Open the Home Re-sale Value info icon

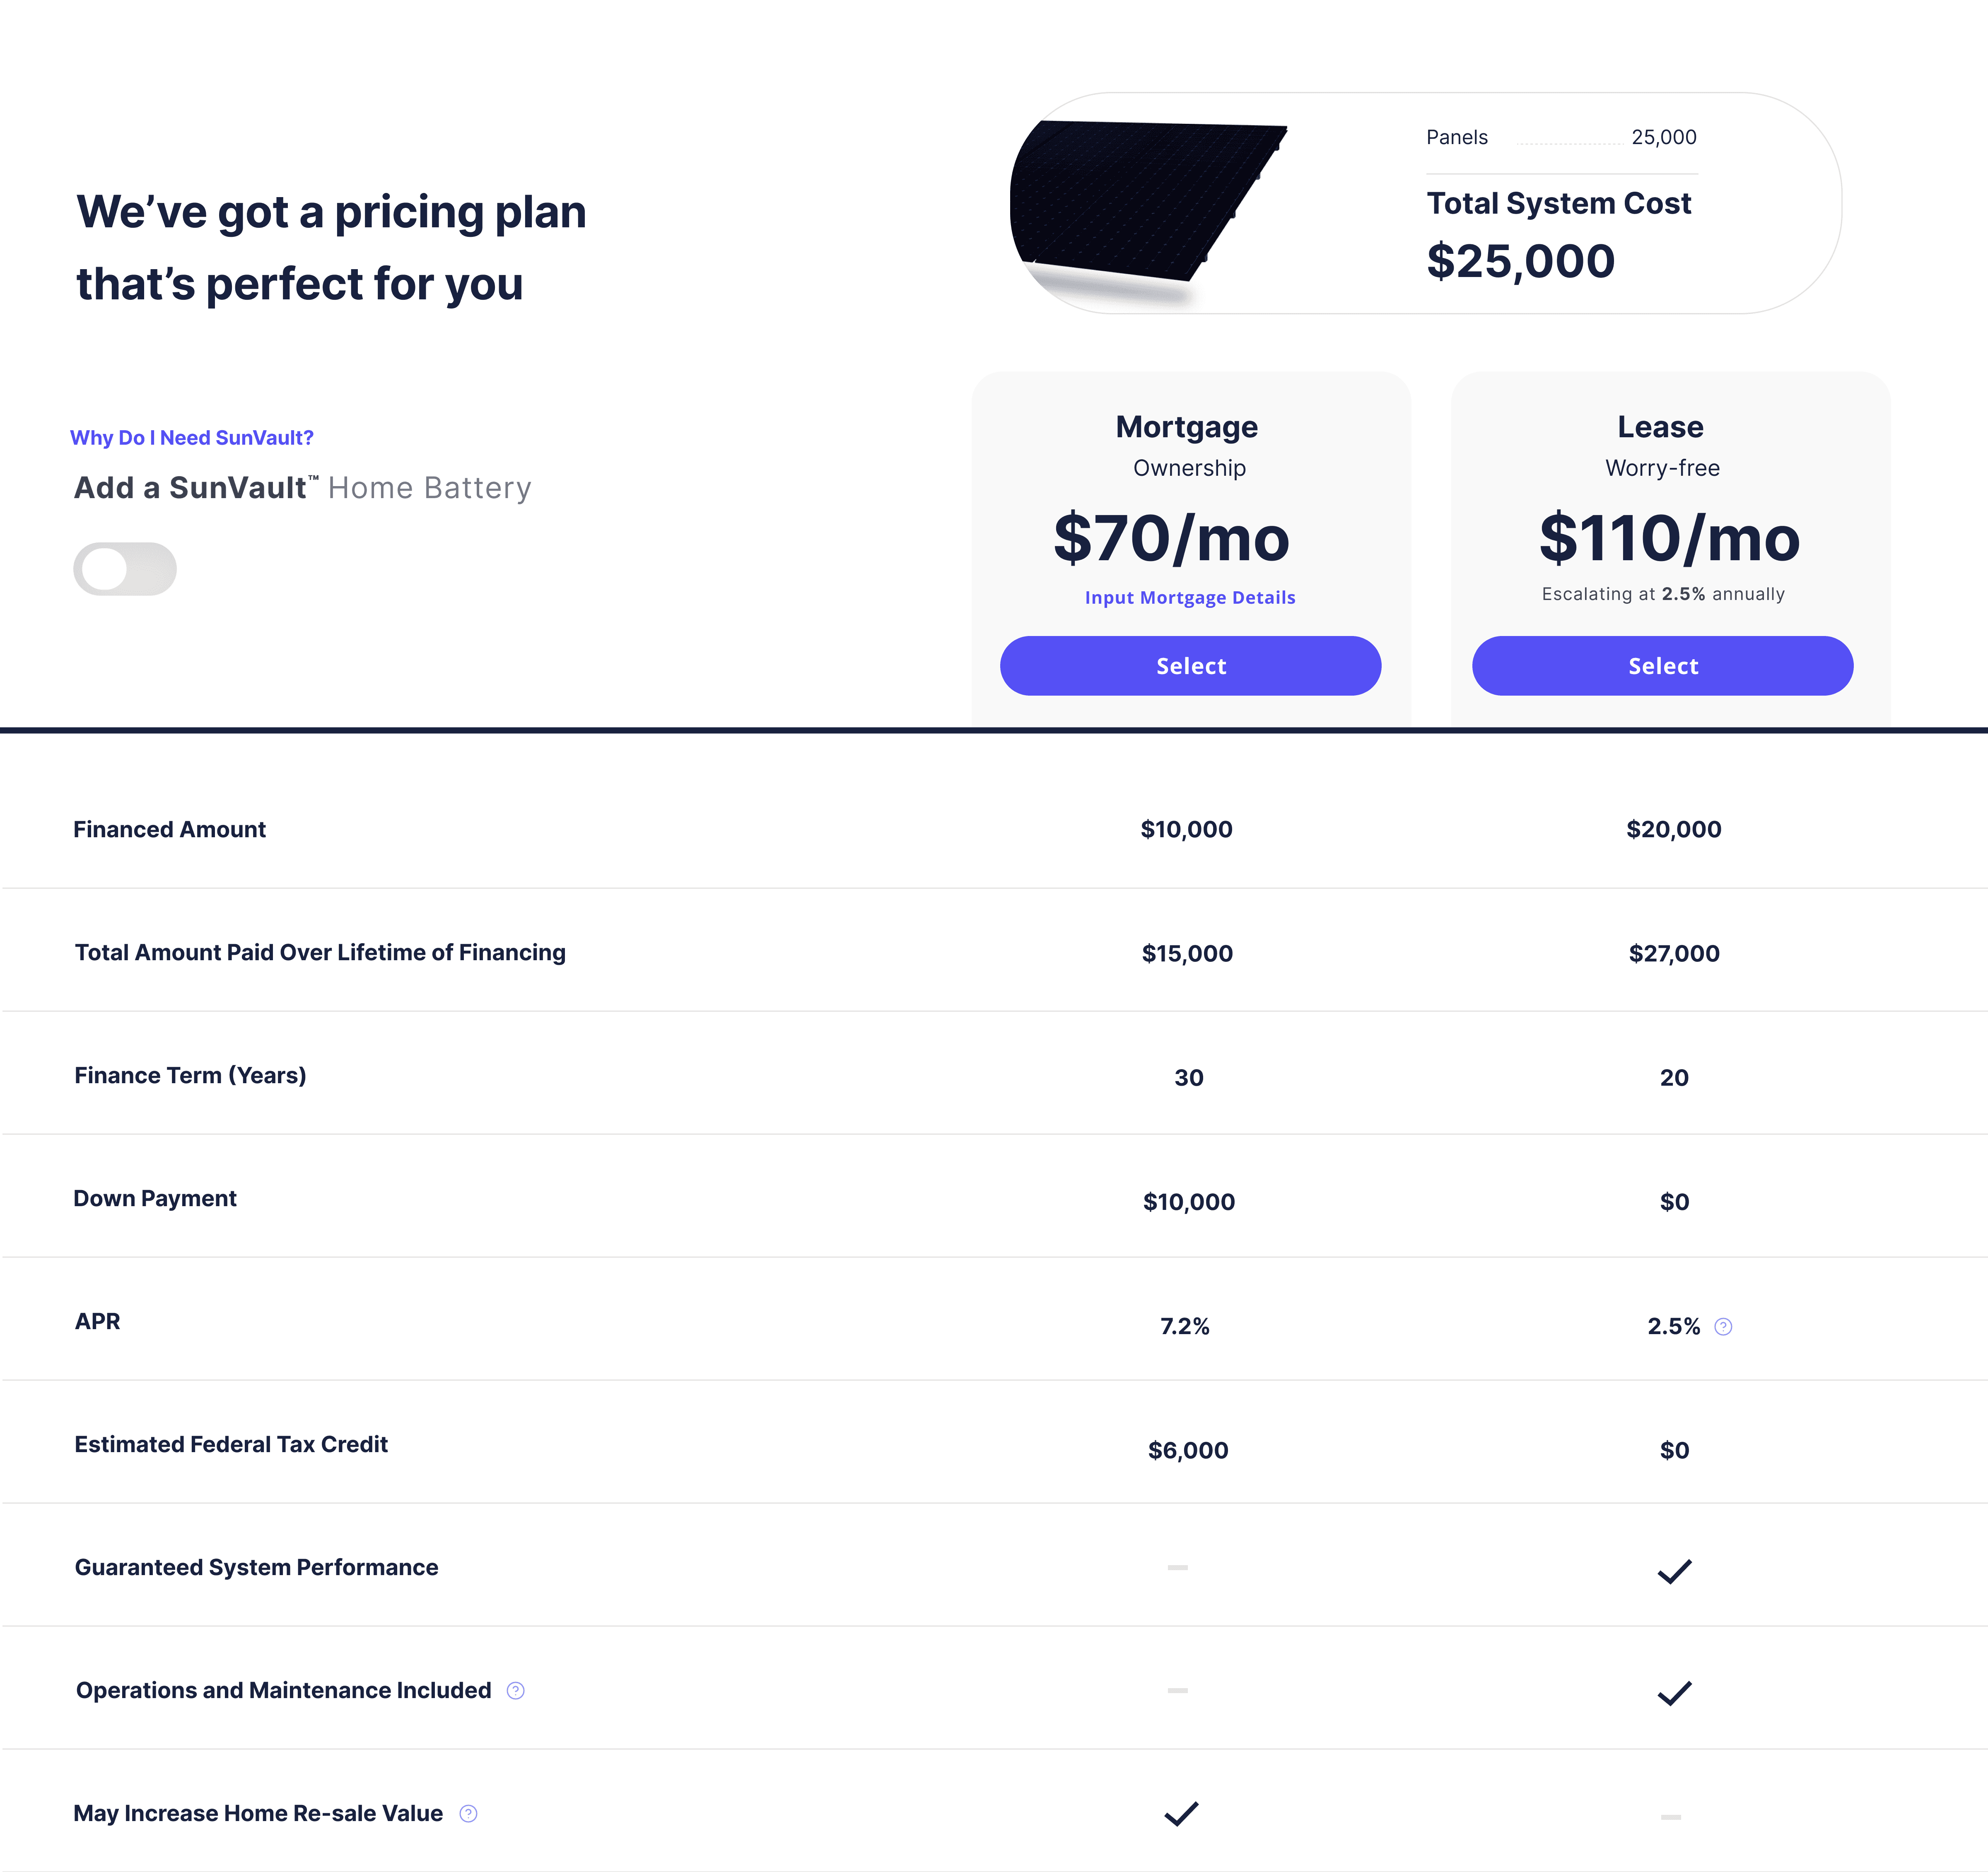pyautogui.click(x=468, y=1813)
